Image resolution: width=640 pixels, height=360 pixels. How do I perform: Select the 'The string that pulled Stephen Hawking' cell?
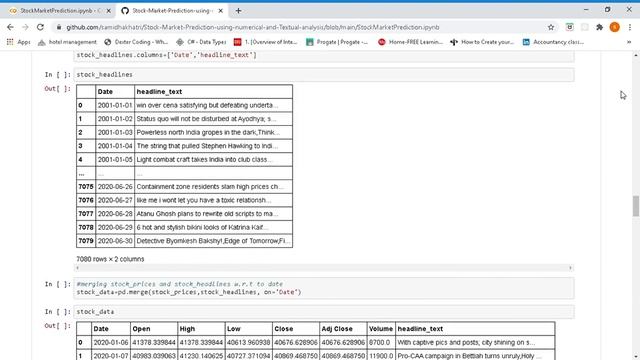[213, 146]
